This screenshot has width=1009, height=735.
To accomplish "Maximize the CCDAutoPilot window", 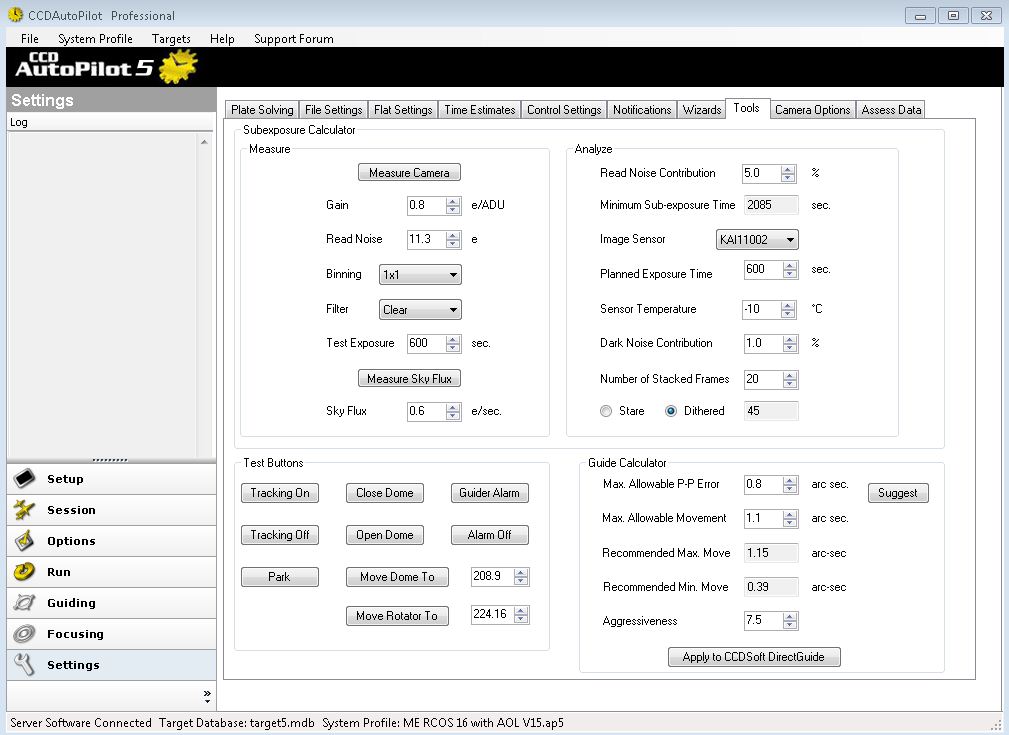I will pyautogui.click(x=954, y=15).
